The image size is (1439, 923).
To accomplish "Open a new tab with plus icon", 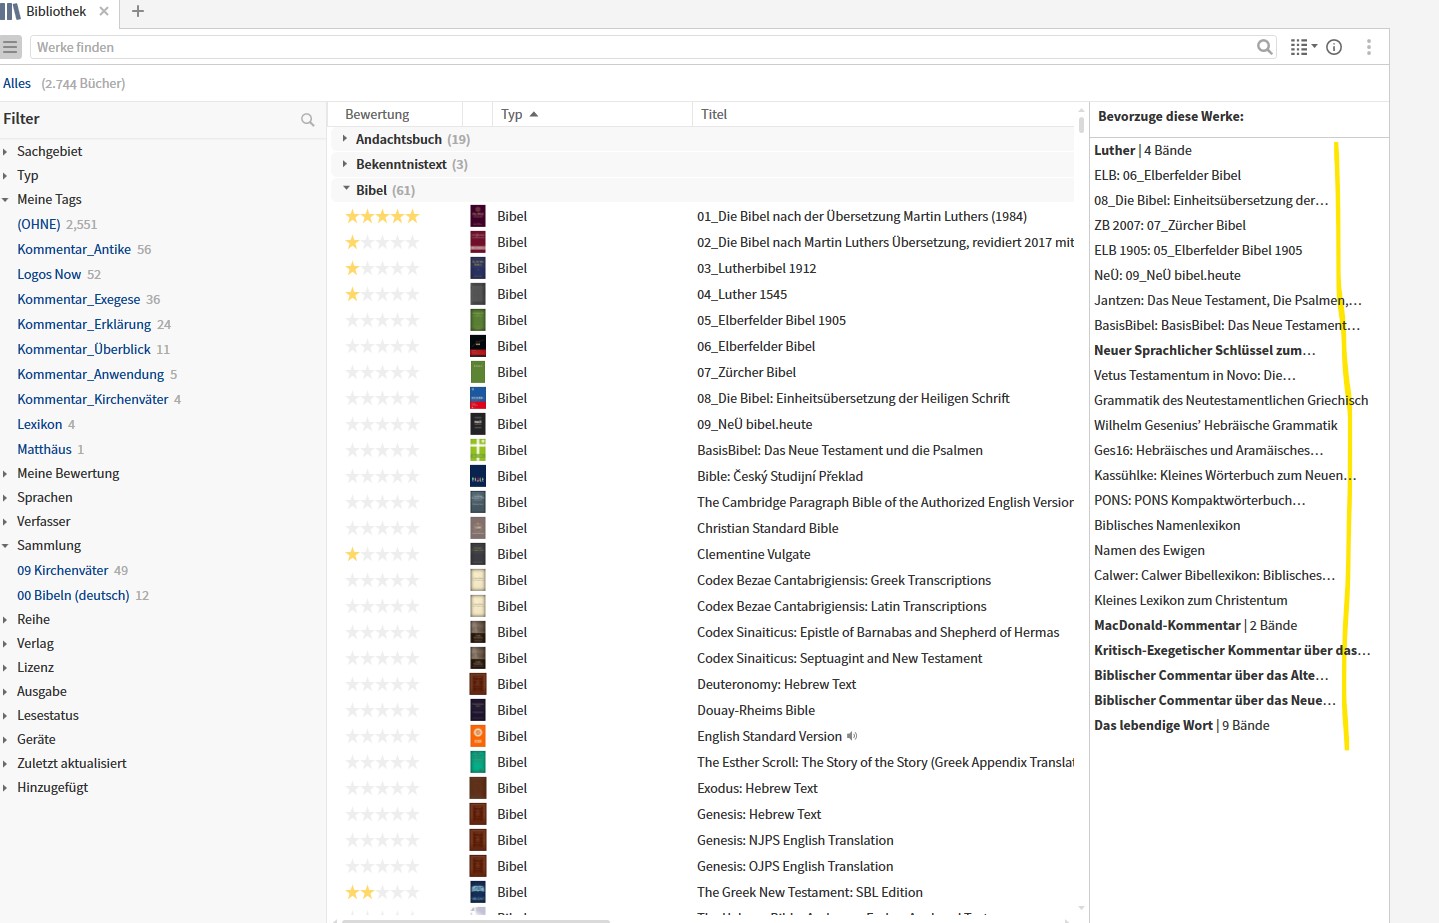I will pos(138,12).
